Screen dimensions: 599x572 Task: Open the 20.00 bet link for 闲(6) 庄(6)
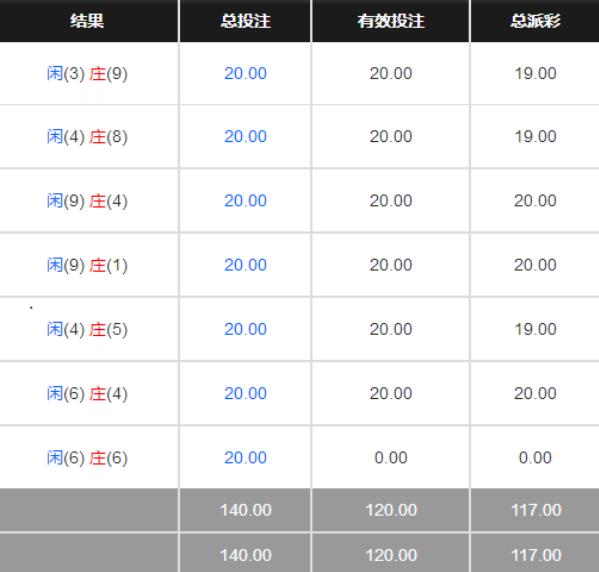click(245, 457)
